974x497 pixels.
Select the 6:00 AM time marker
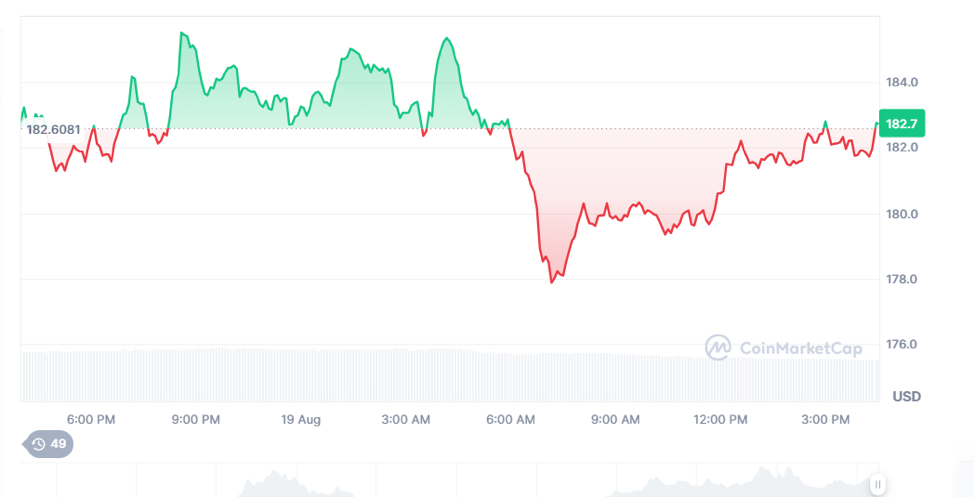511,420
